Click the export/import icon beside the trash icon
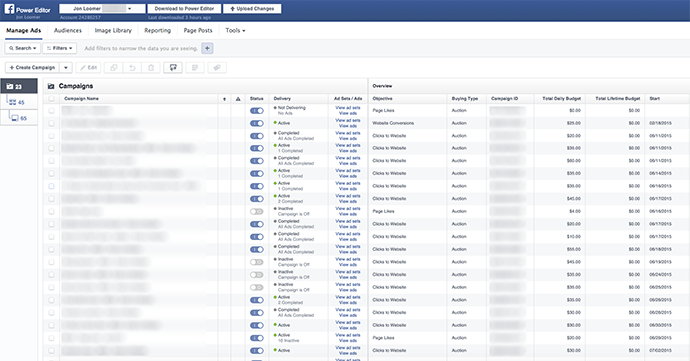690x361 pixels. [173, 67]
